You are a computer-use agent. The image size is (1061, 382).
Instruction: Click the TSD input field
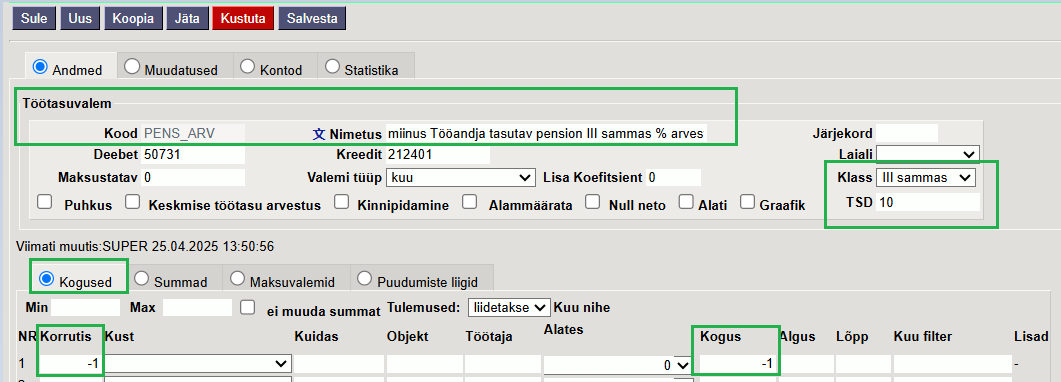coord(928,201)
